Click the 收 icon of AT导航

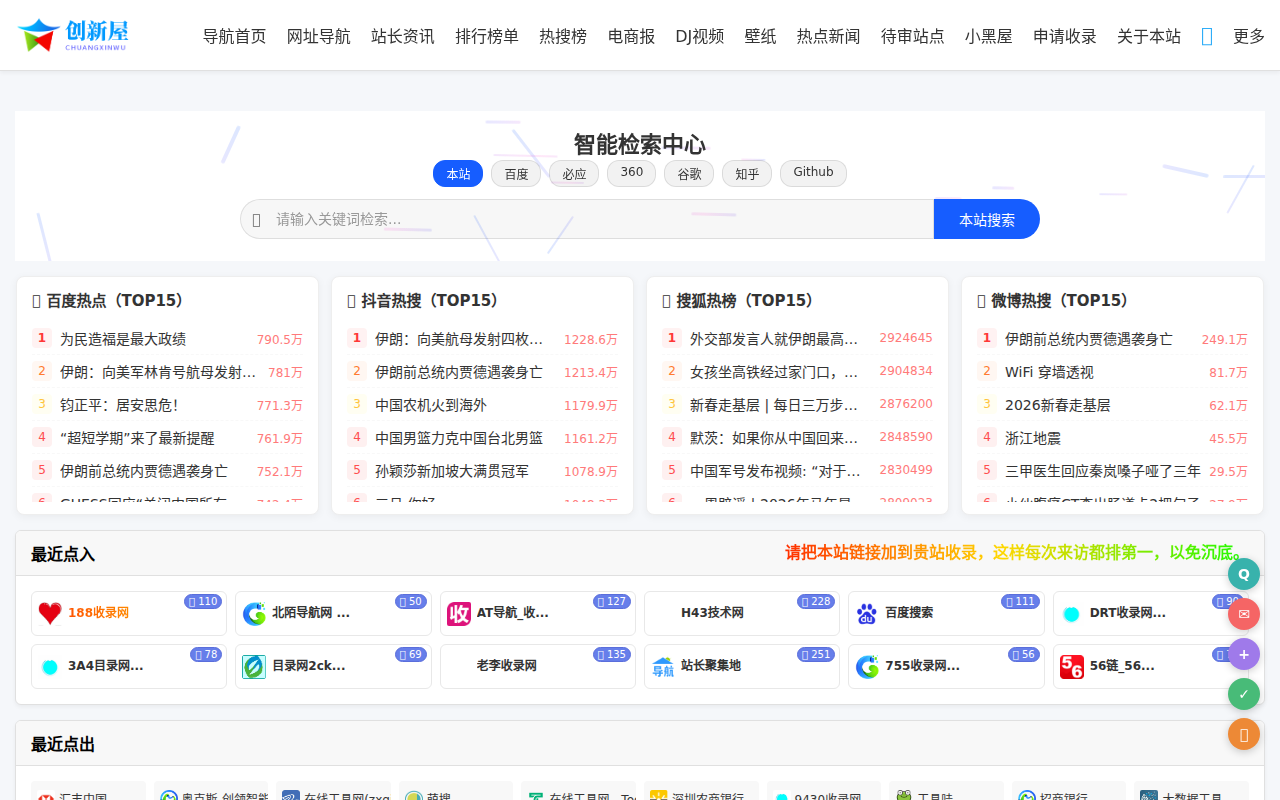(458, 613)
